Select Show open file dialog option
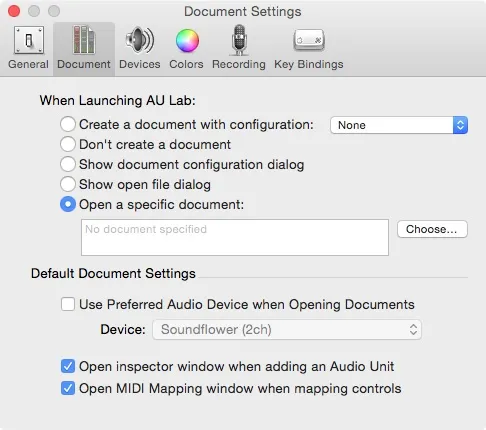Image resolution: width=486 pixels, height=430 pixels. 68,184
